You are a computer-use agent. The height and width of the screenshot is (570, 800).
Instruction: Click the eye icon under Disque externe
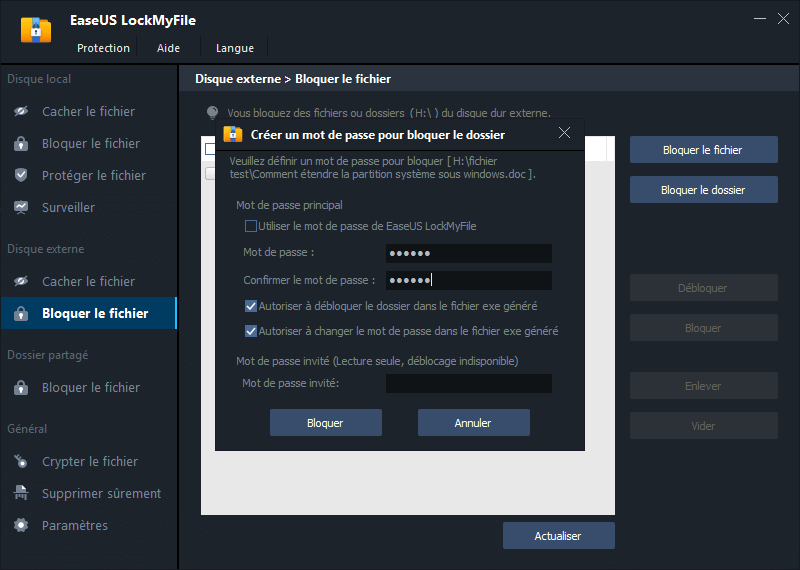(21, 281)
